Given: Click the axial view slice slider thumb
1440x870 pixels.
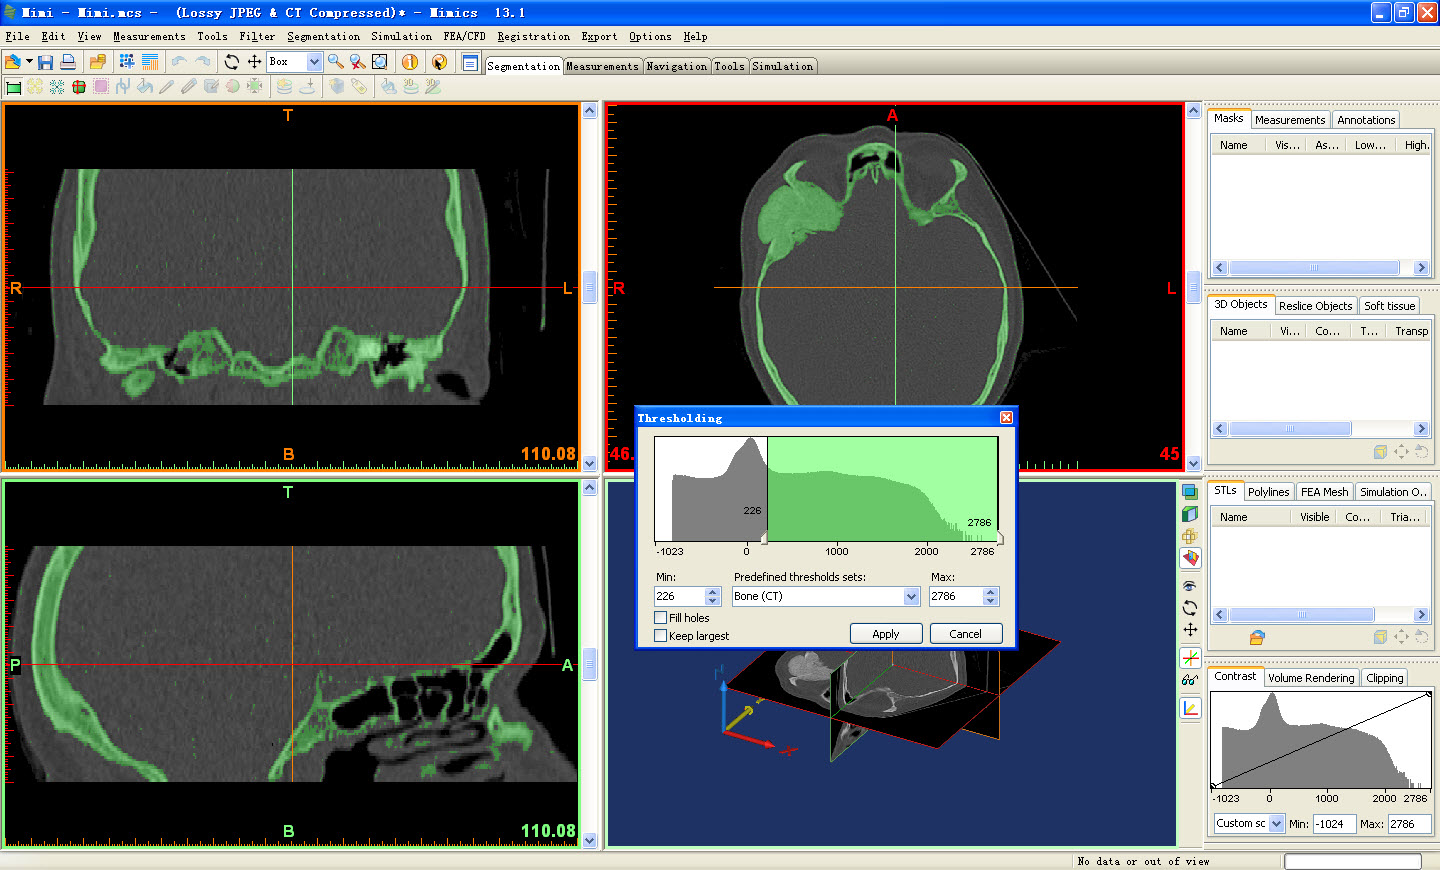Looking at the screenshot, I should tap(1193, 287).
